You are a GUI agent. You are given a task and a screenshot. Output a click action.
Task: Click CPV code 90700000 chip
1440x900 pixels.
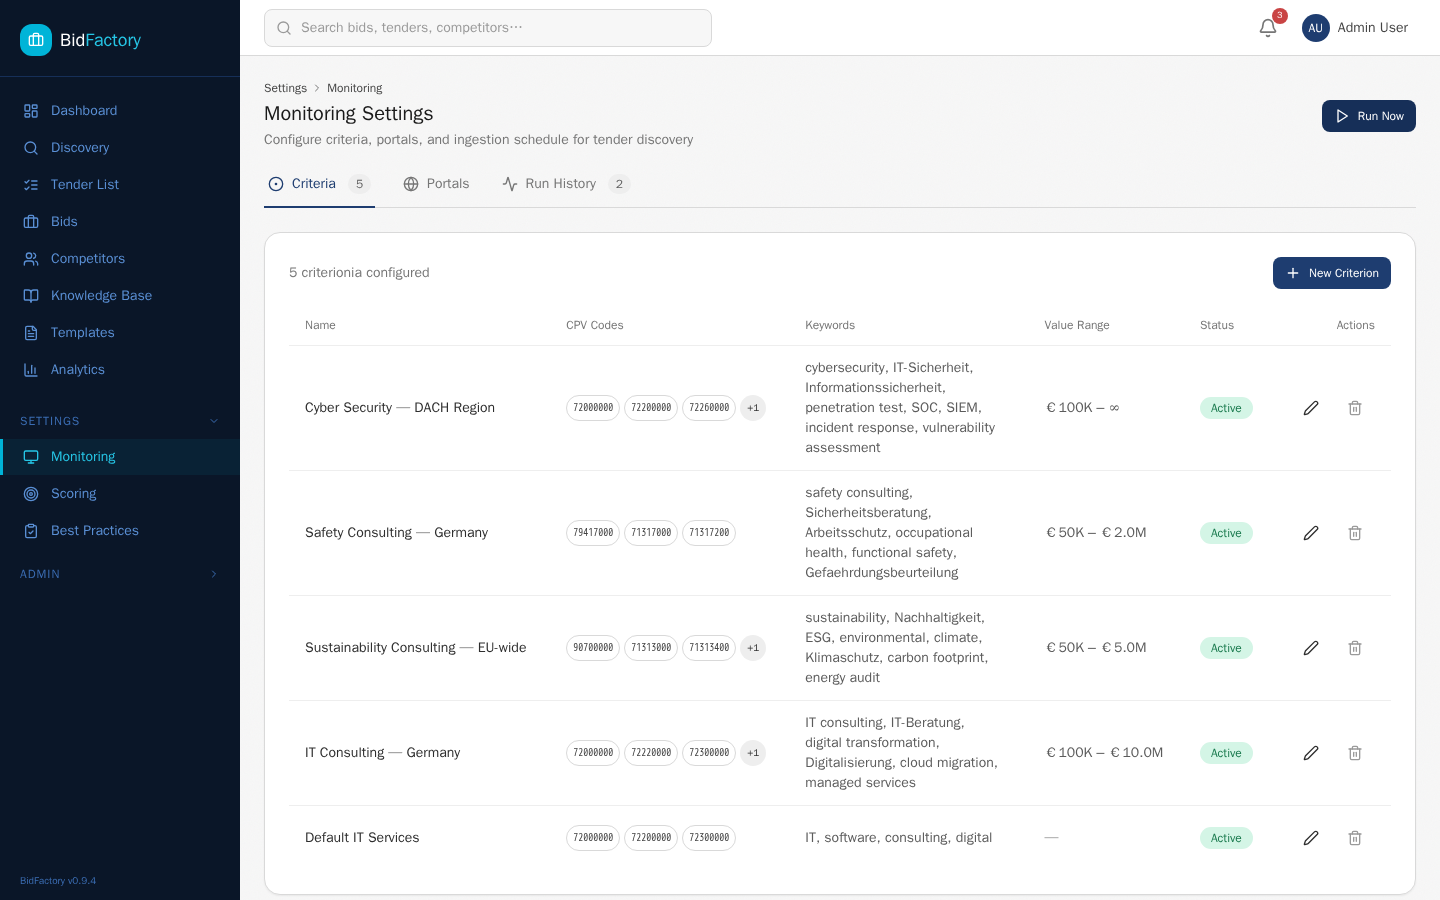593,648
